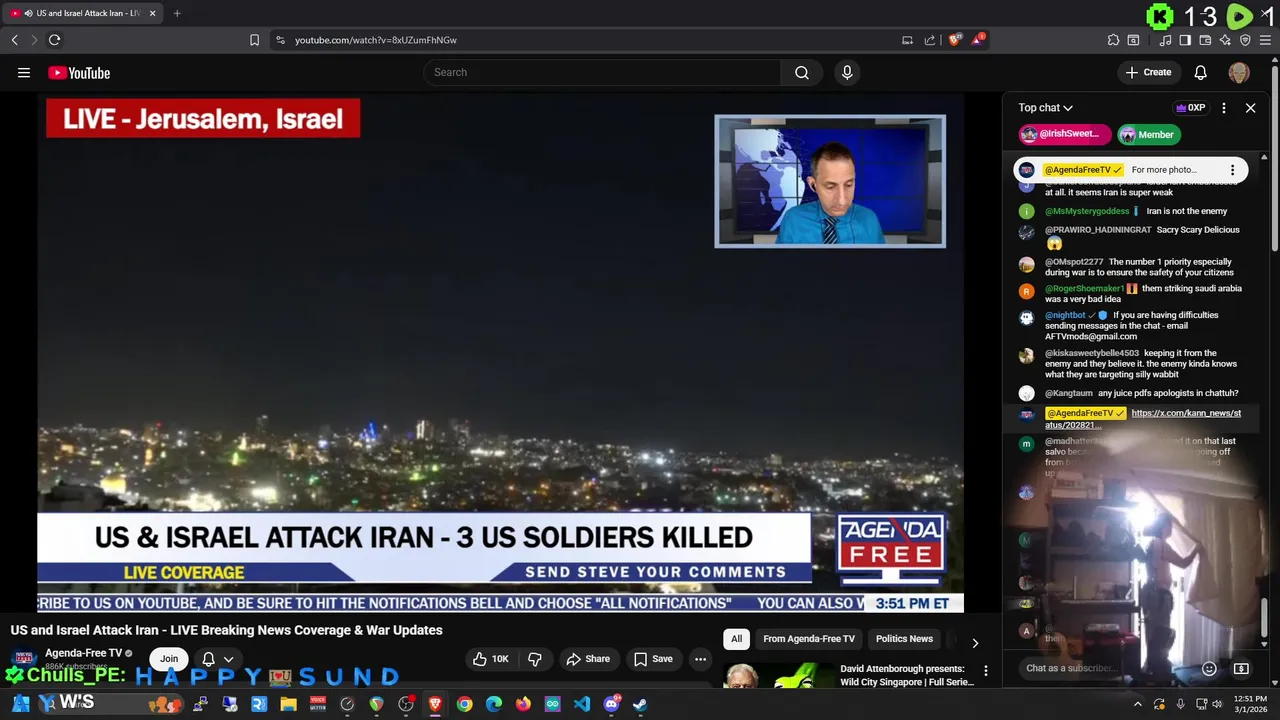Open Brave VPN shield icon

pyautogui.click(x=1245, y=40)
